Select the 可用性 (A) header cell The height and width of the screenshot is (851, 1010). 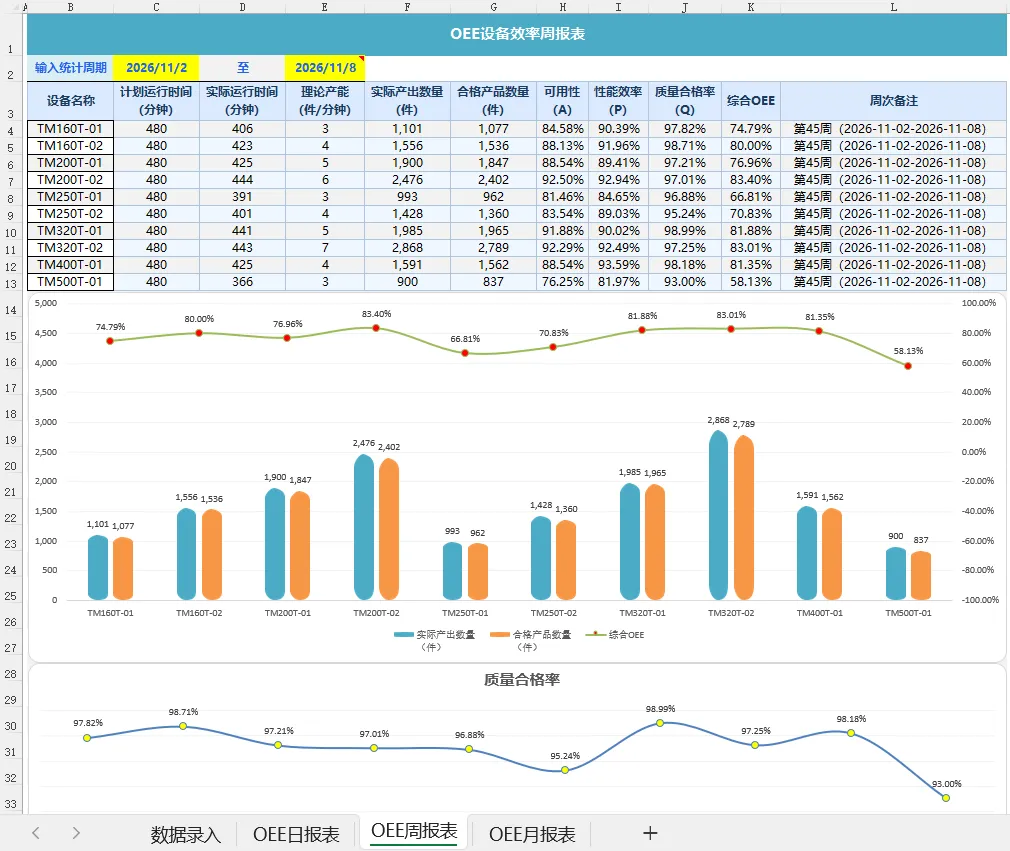pos(562,100)
